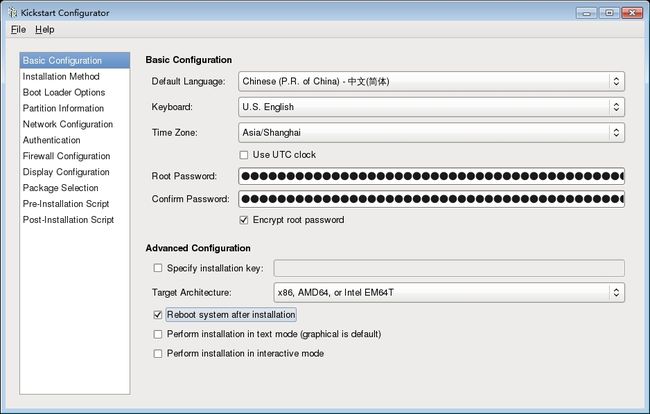Viewport: 650px width, 414px height.
Task: Close the Kickstart Configurator window
Action: (632, 13)
